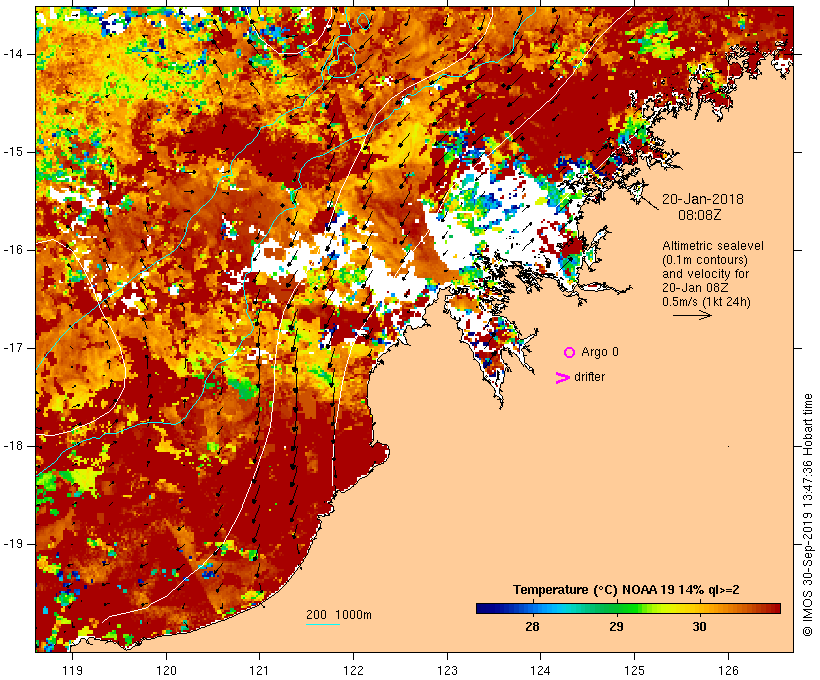Click the '200 1000m' depth contour label
This screenshot has height=680, width=820.
click(339, 615)
